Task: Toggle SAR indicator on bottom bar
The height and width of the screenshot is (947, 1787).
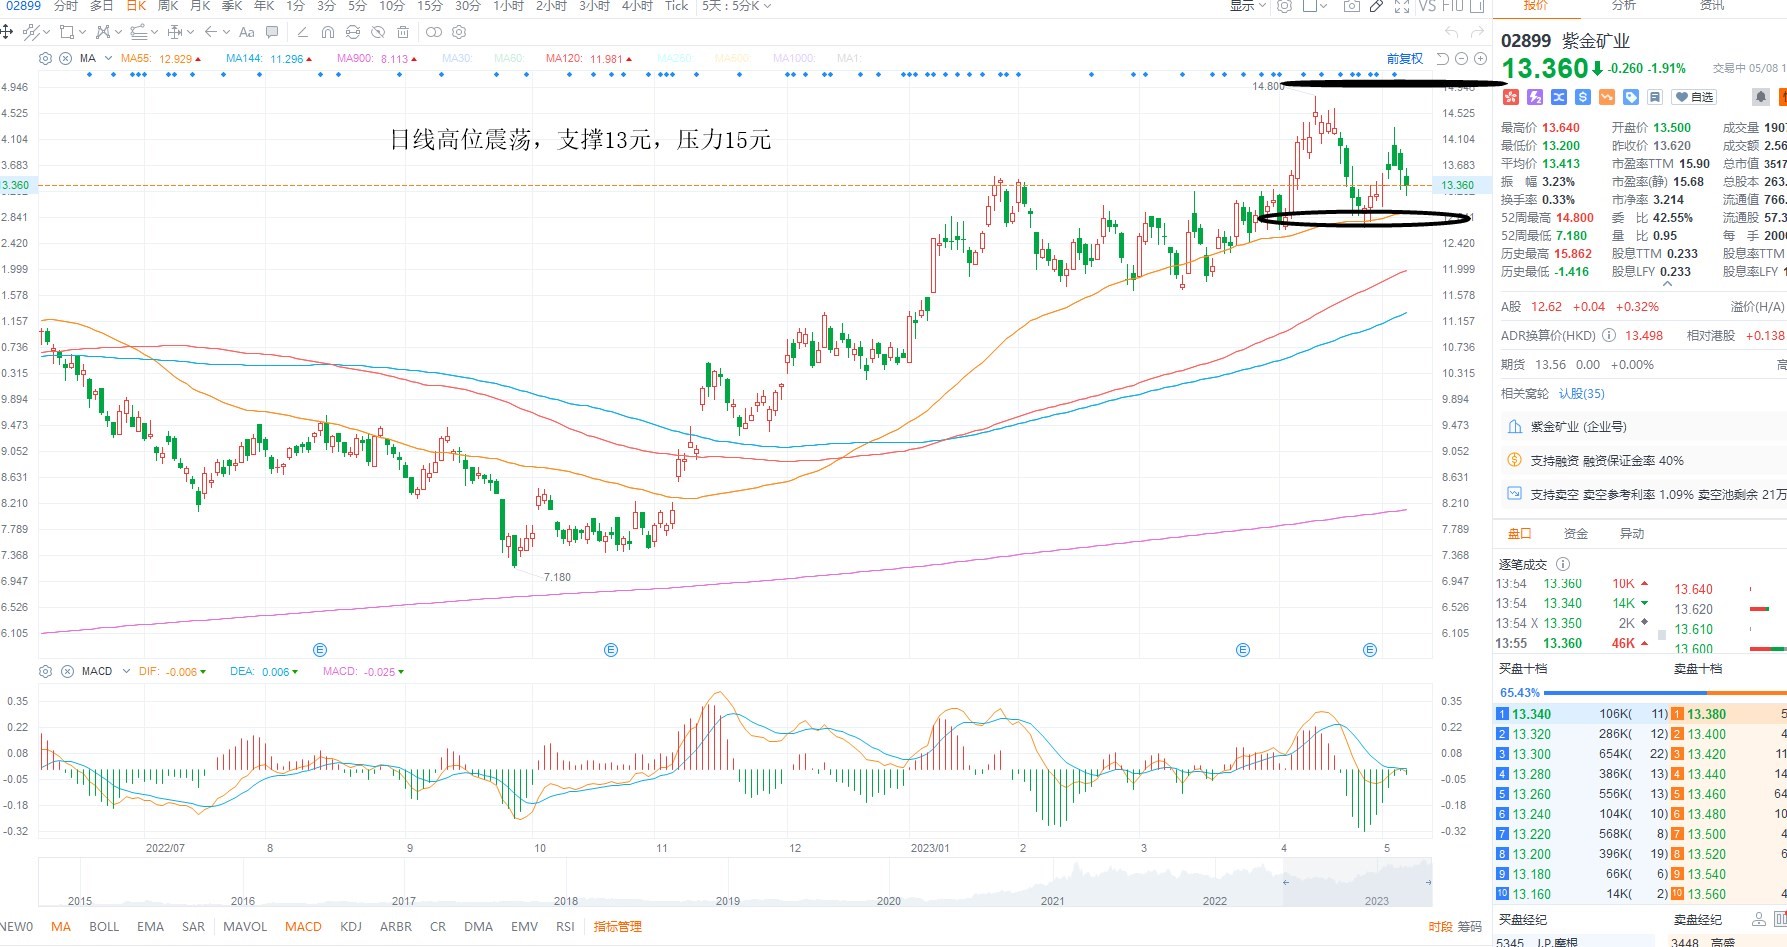Action: click(x=193, y=927)
